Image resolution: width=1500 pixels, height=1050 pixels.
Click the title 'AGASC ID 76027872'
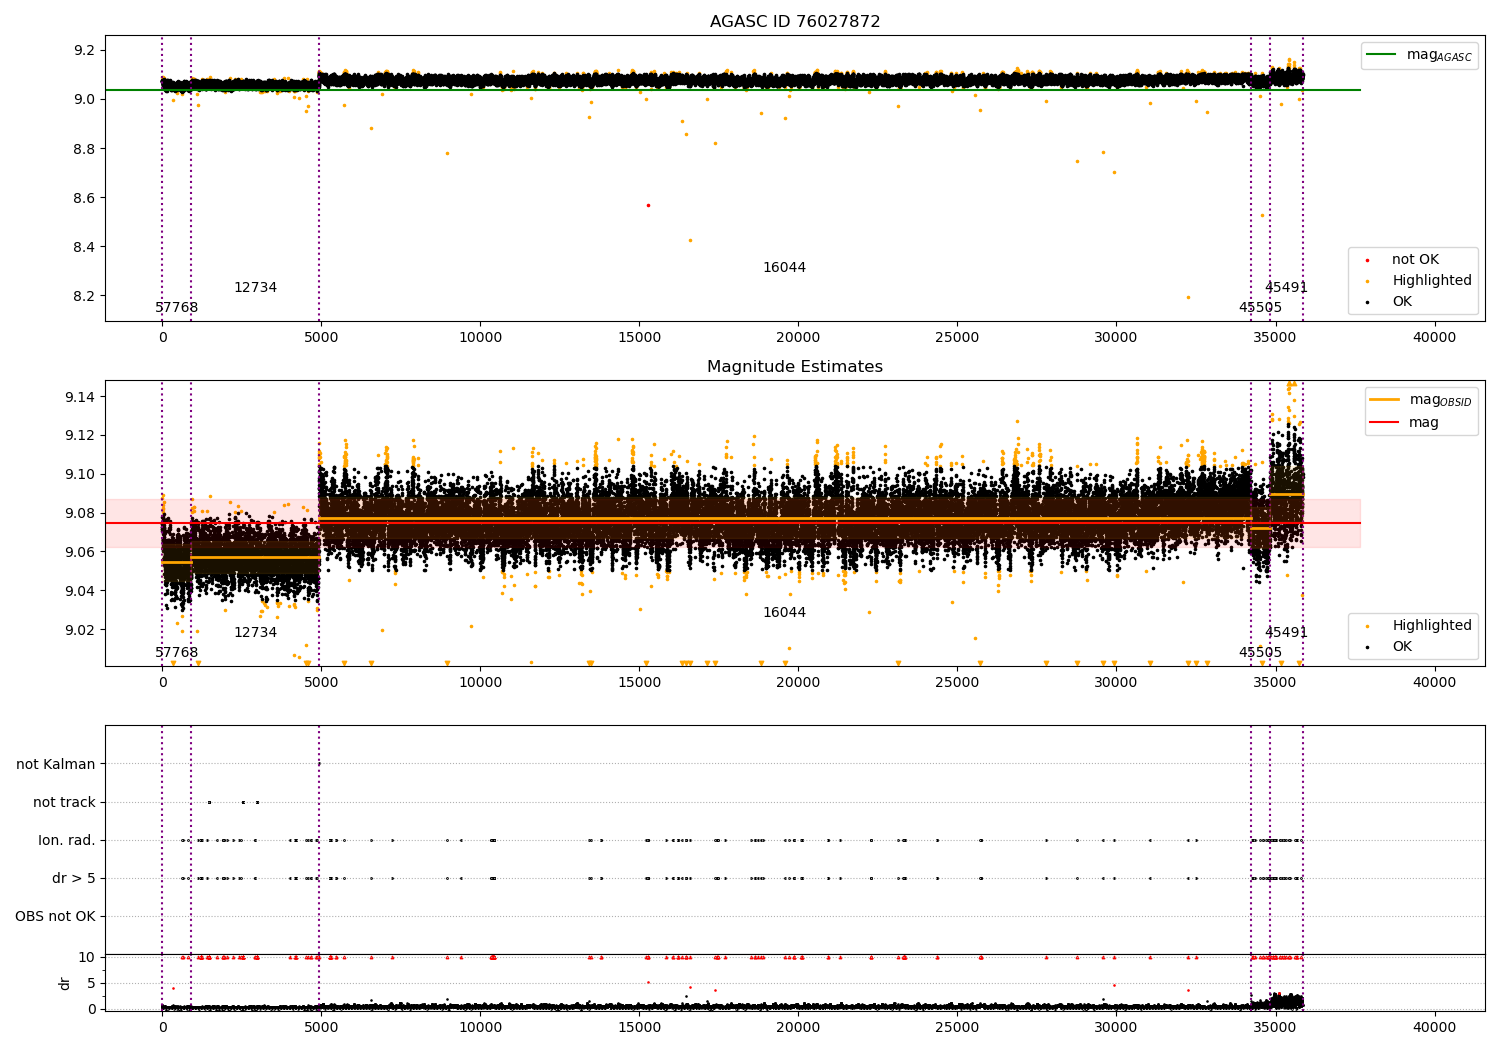[795, 22]
